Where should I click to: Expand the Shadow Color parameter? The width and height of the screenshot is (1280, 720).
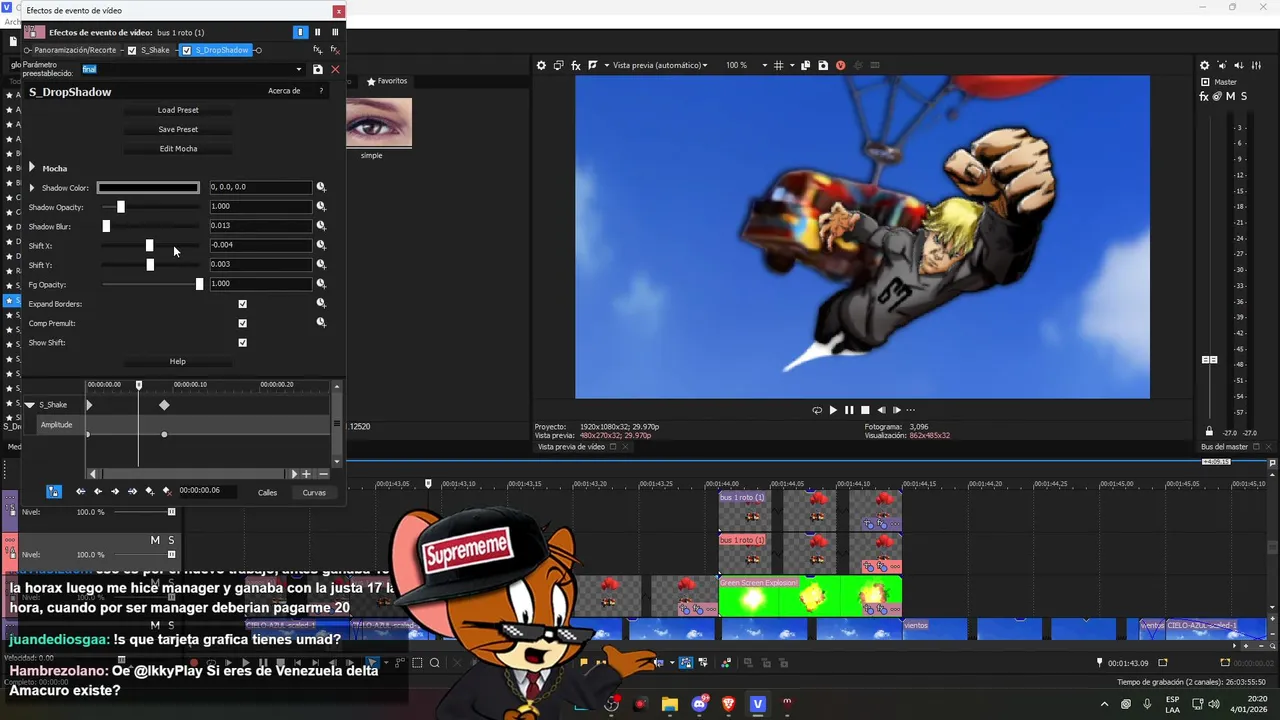(x=32, y=187)
